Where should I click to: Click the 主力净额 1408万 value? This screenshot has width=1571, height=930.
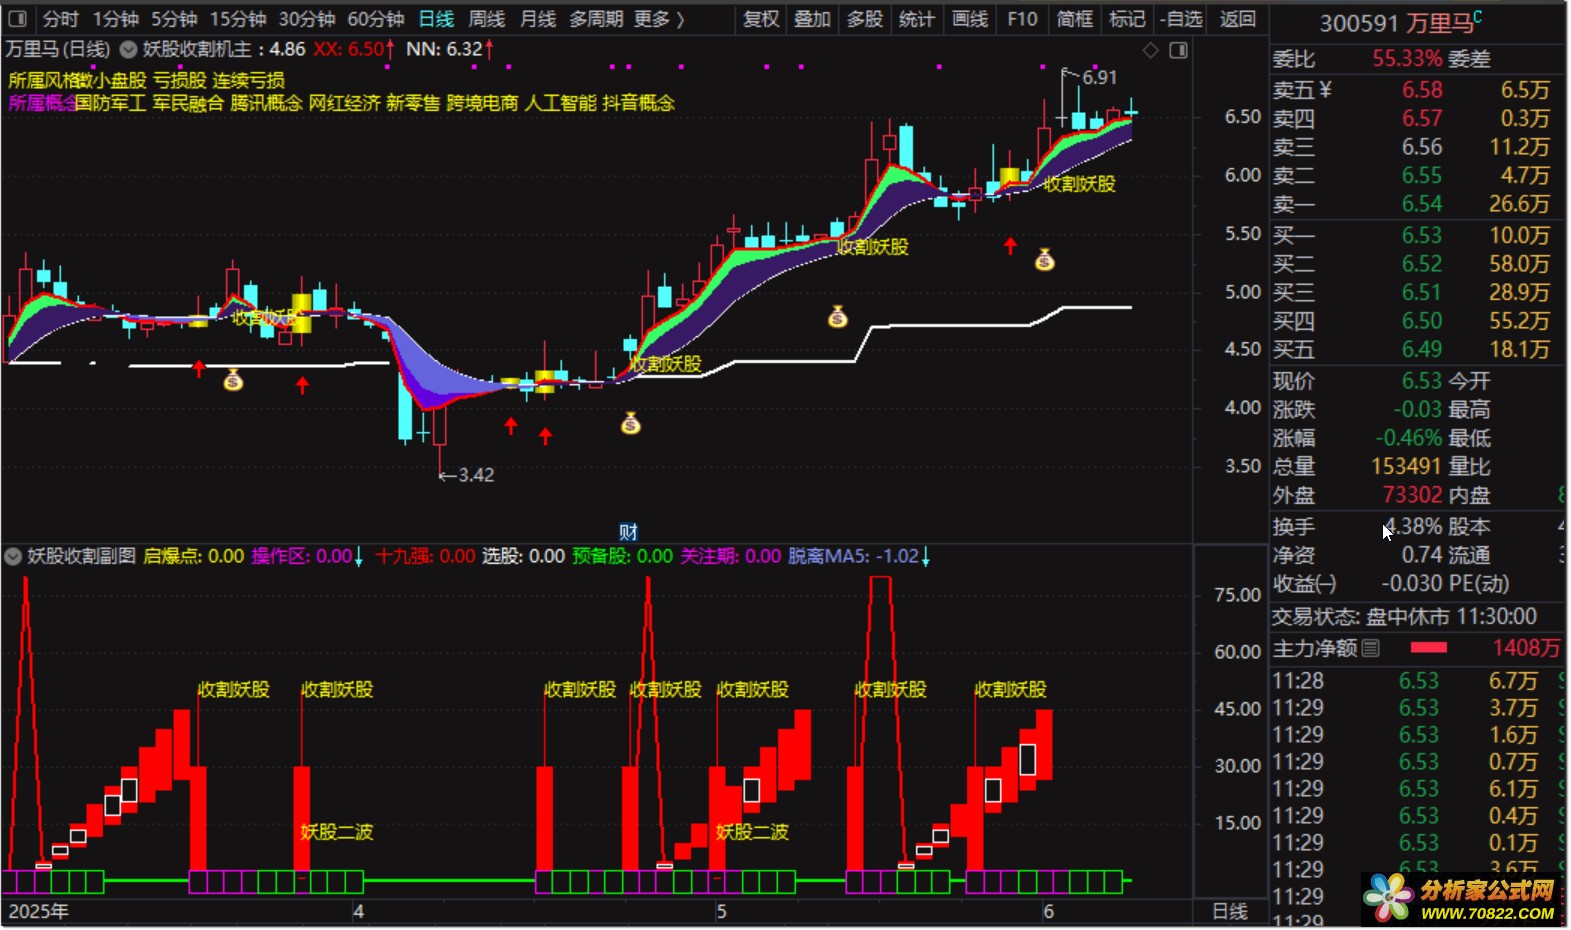(1526, 648)
